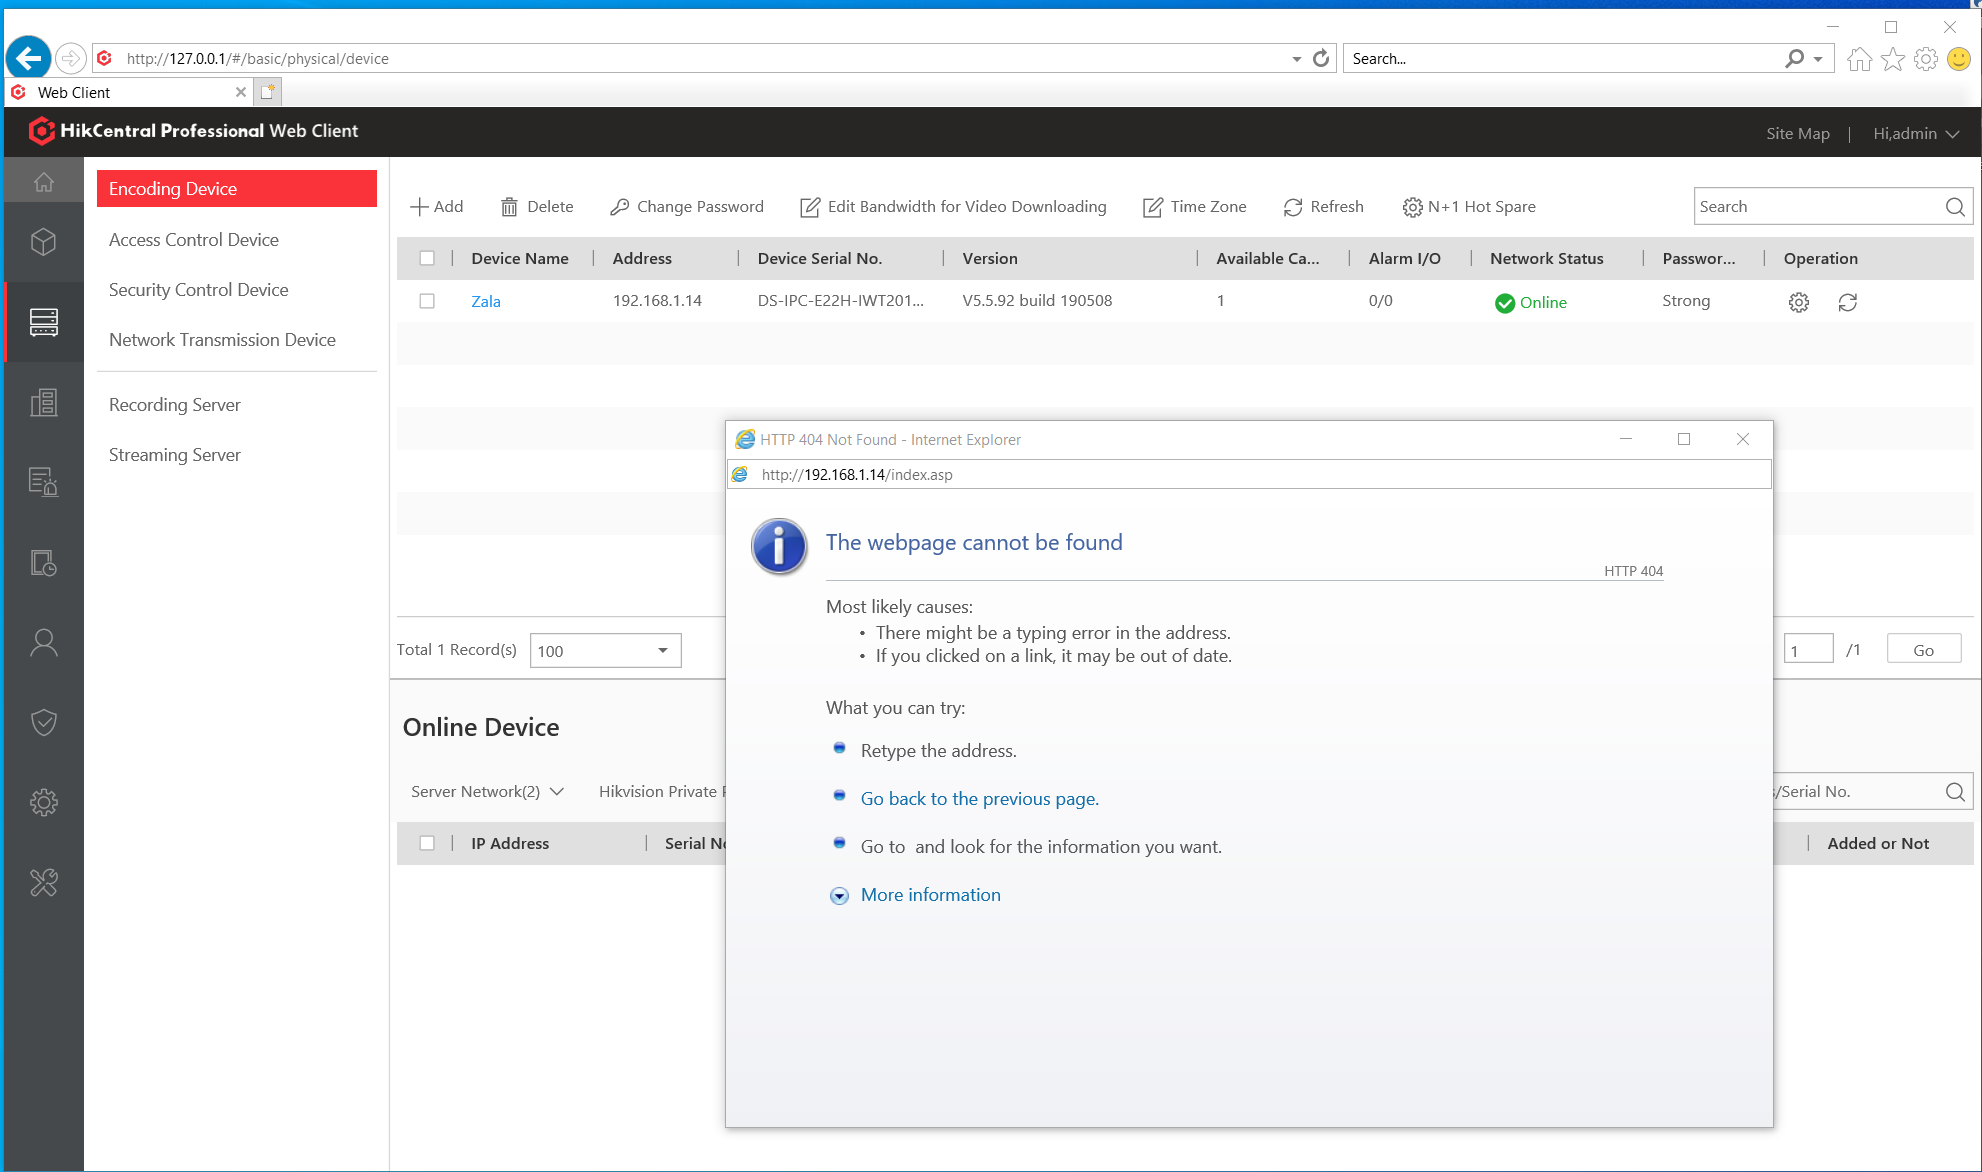Screen dimensions: 1982x1172
Task: Click the Encoding Device settings gear icon
Action: point(1799,301)
